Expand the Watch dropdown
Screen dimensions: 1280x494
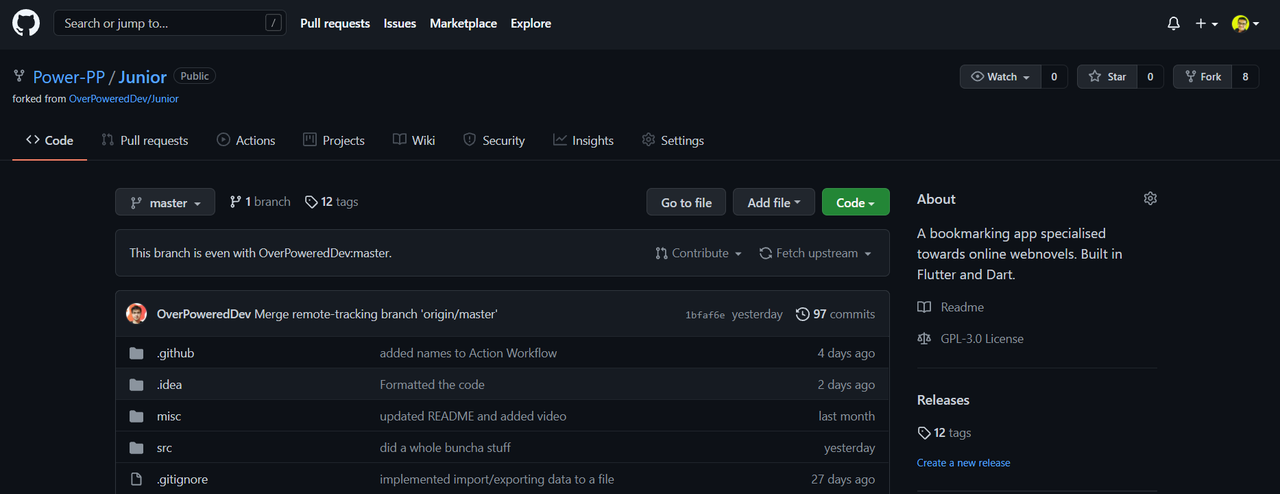click(1000, 77)
